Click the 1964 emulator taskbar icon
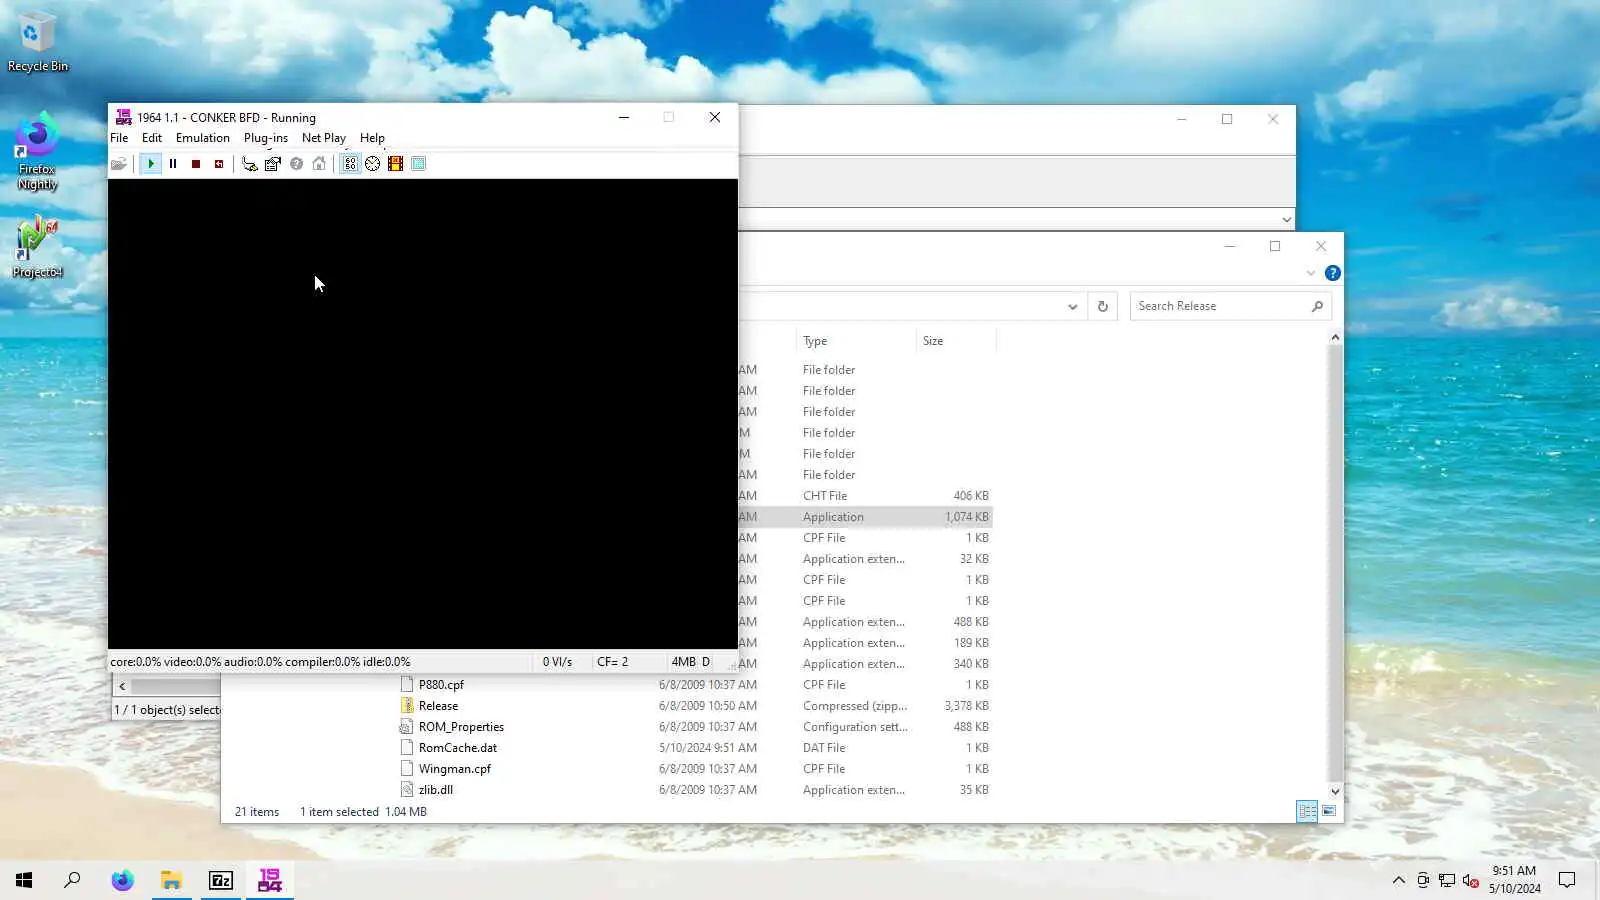Image resolution: width=1600 pixels, height=900 pixels. pyautogui.click(x=270, y=880)
